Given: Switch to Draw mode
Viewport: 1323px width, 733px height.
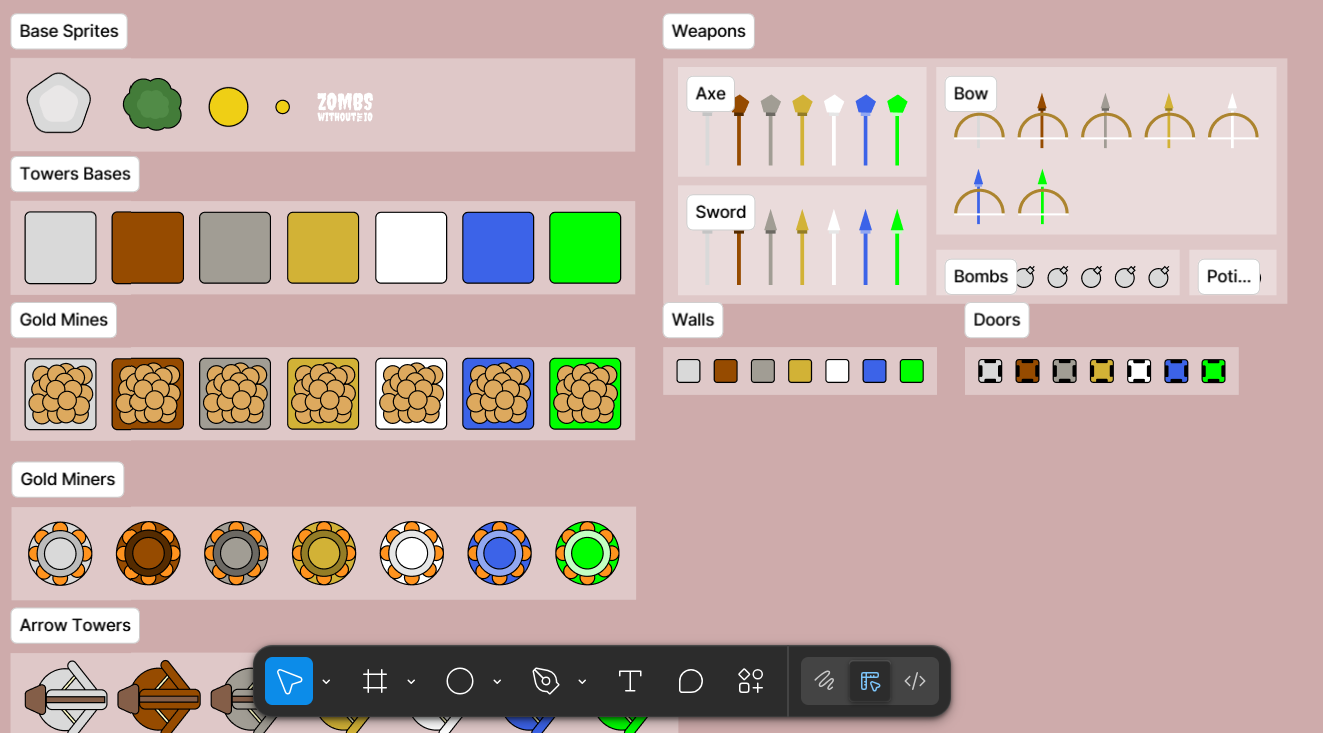Looking at the screenshot, I should click(824, 681).
